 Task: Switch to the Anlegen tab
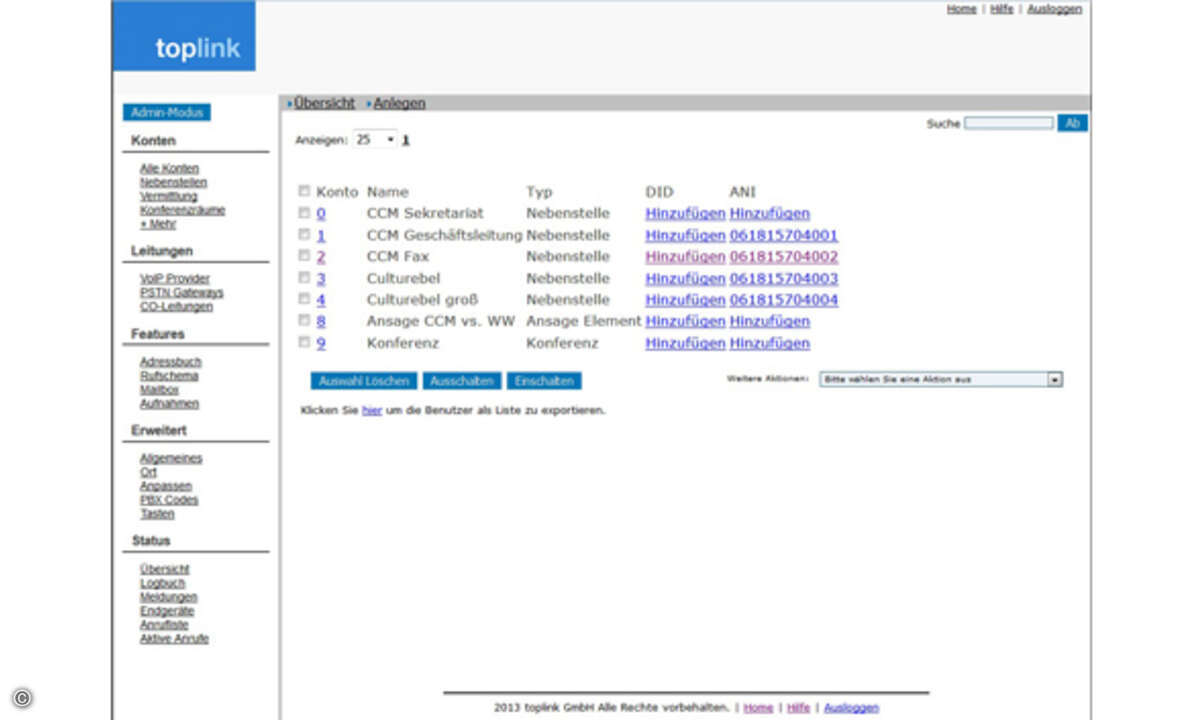(399, 103)
